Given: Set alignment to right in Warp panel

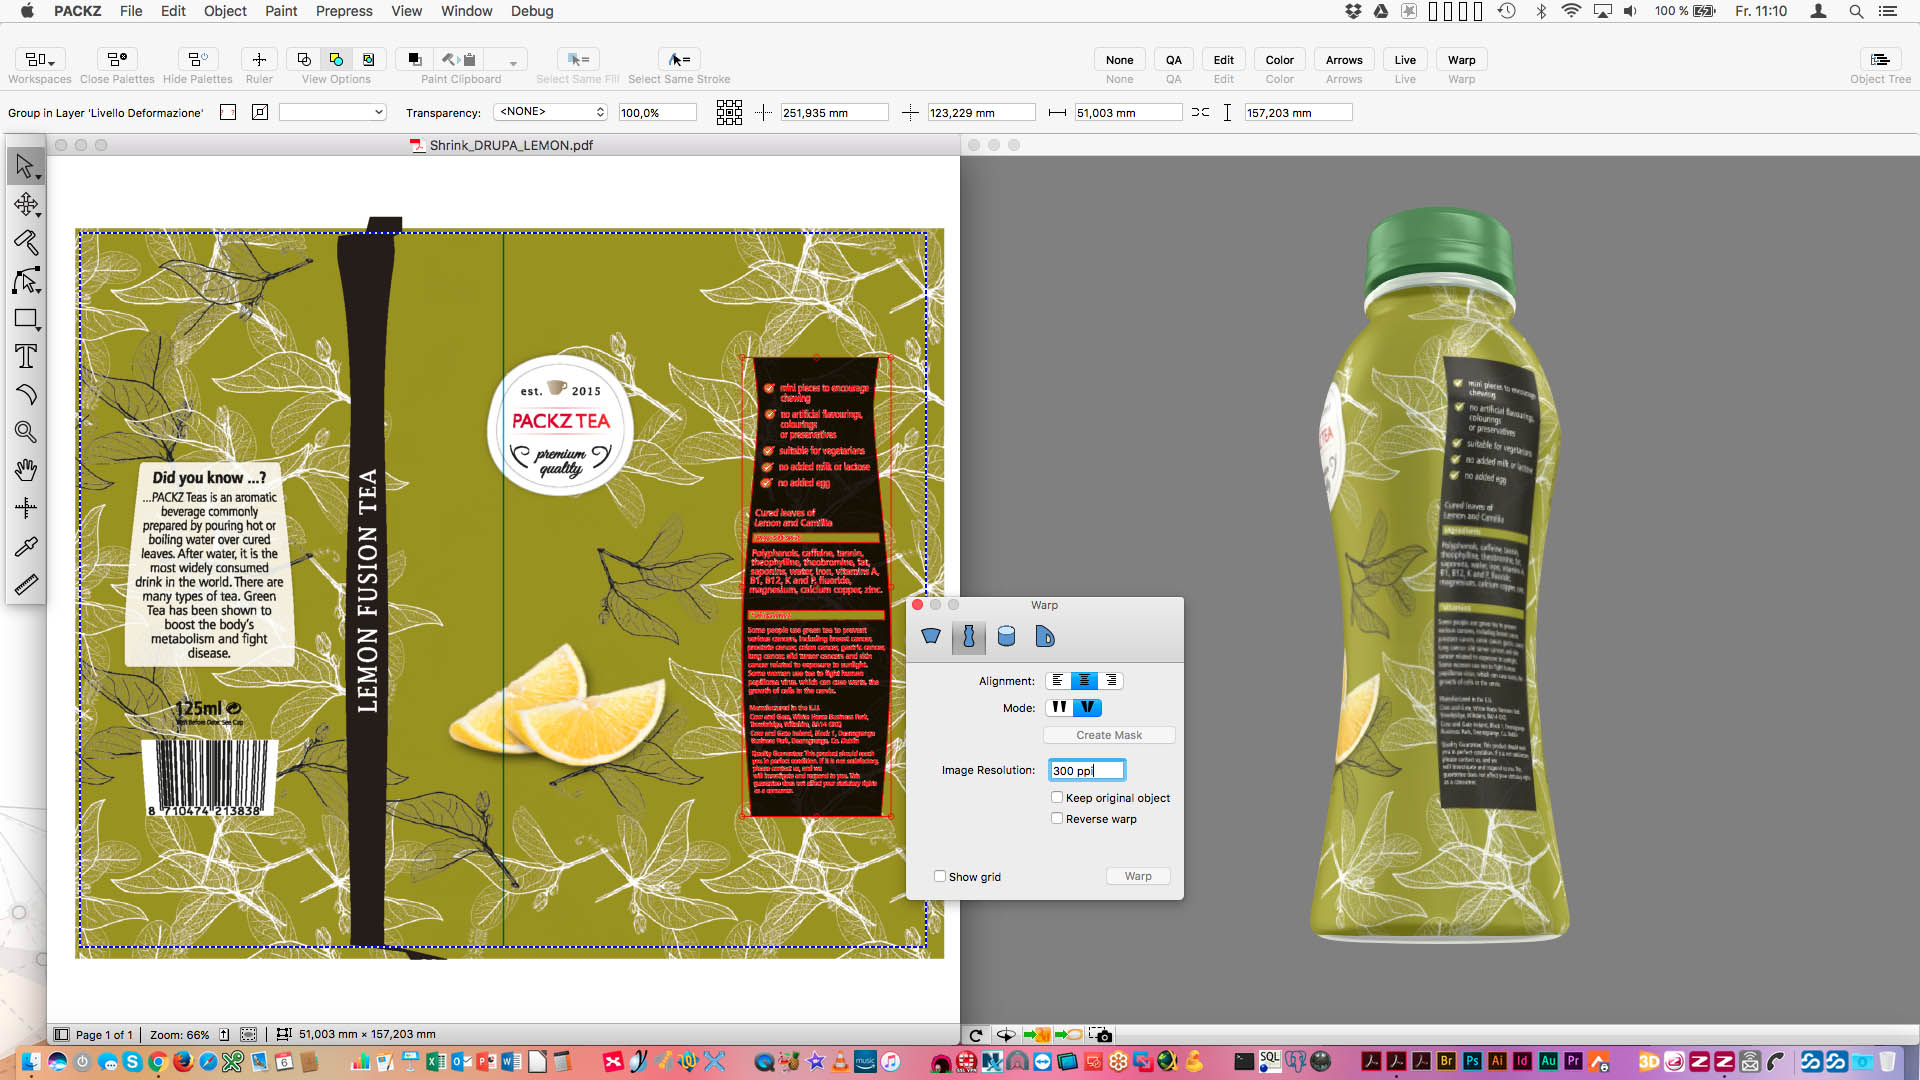Looking at the screenshot, I should pos(1110,681).
